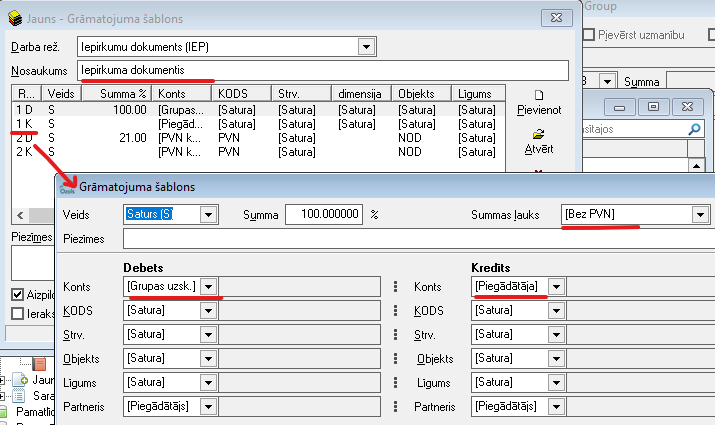Click the Nosaukums text field
This screenshot has height=425, width=715.
(323, 70)
